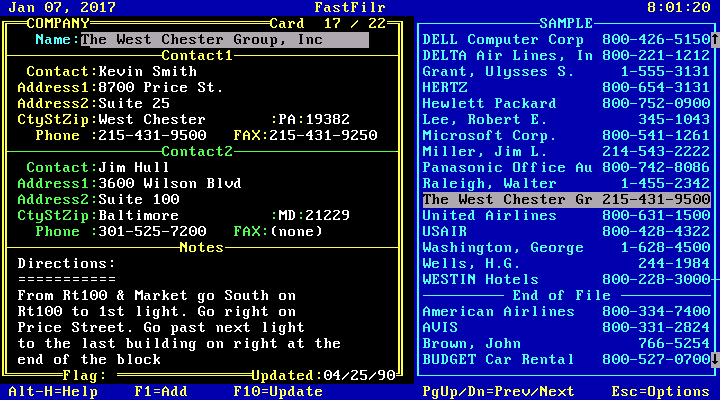720x400 pixels.
Task: Click zip code 19382 field
Action: (x=327, y=119)
